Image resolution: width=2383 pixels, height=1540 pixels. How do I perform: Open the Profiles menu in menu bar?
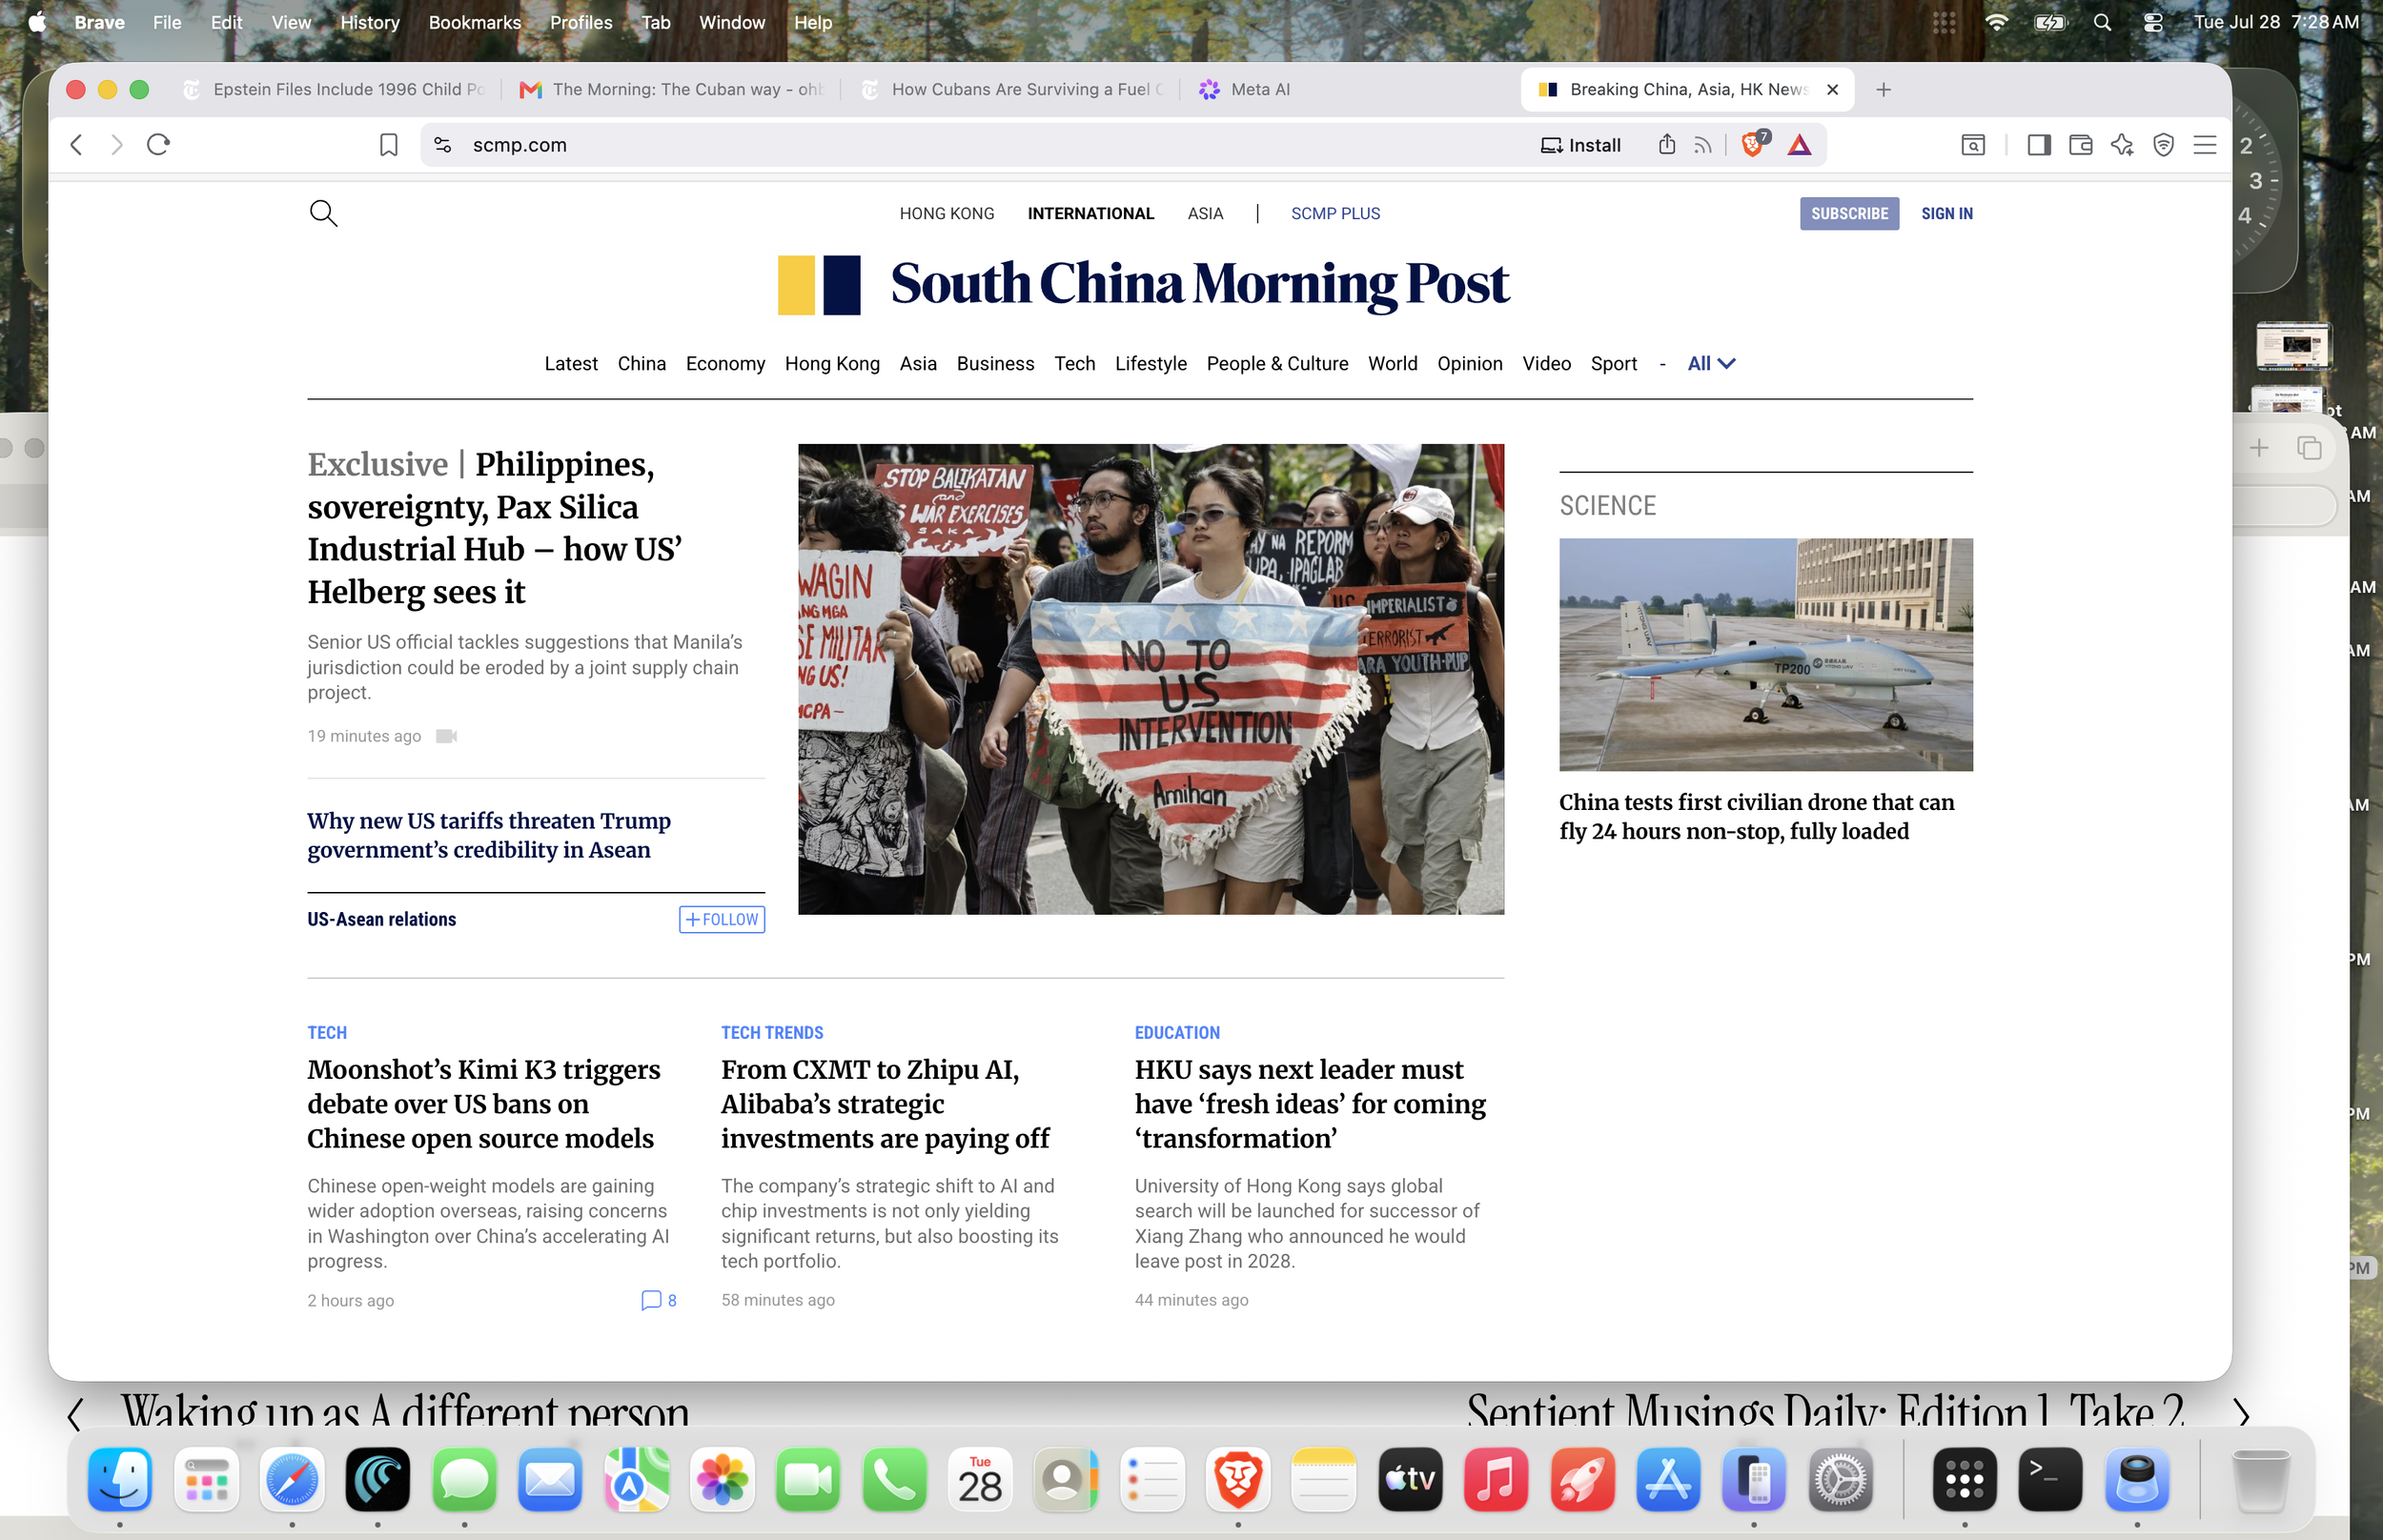click(x=581, y=22)
